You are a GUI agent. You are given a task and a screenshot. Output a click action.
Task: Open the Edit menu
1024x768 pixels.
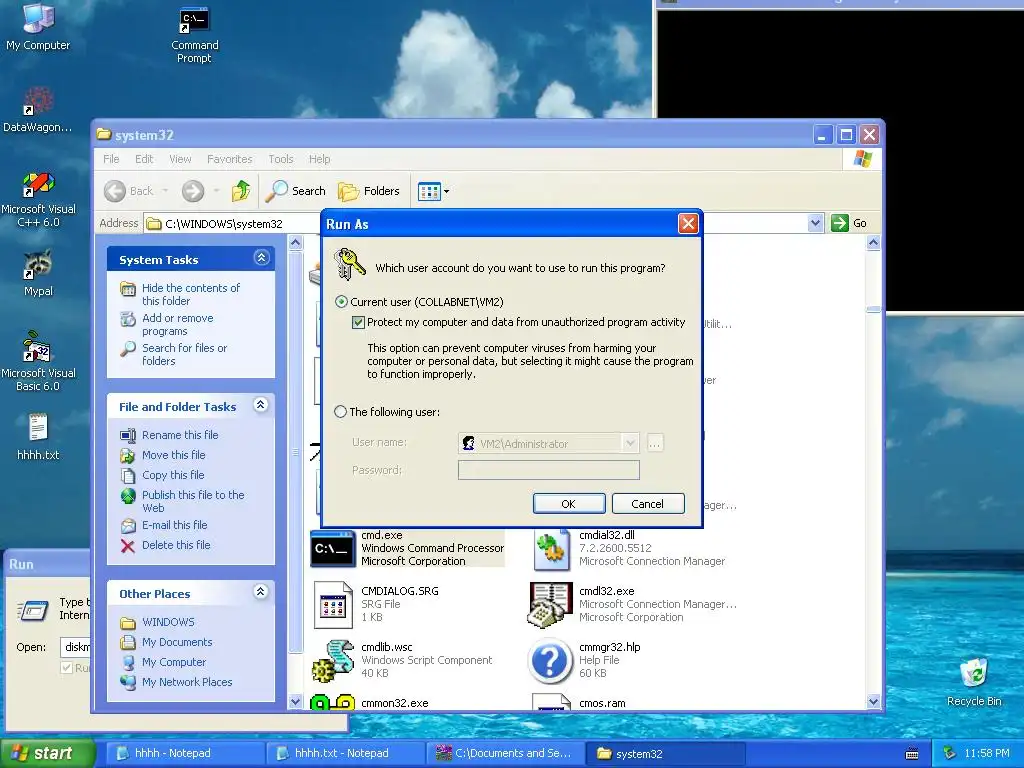[x=144, y=159]
